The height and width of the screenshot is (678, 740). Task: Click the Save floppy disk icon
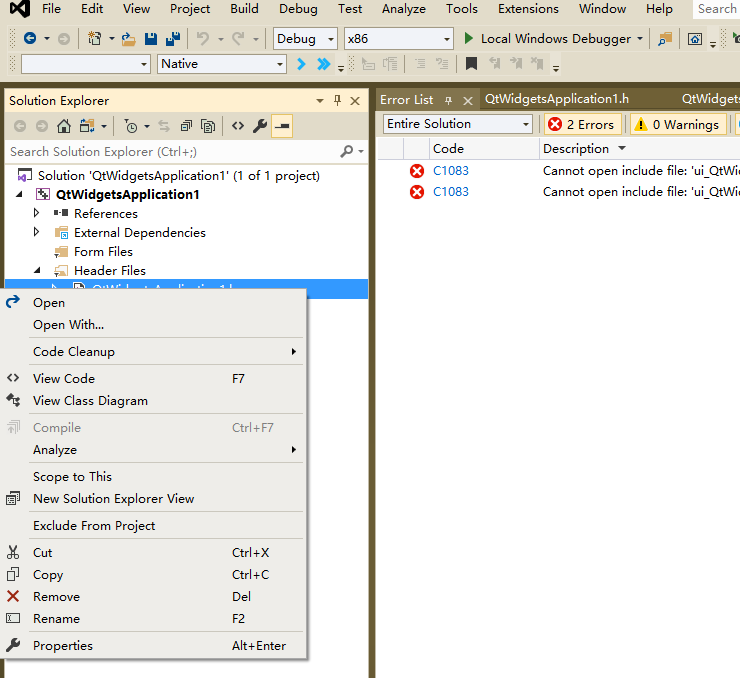(x=151, y=39)
